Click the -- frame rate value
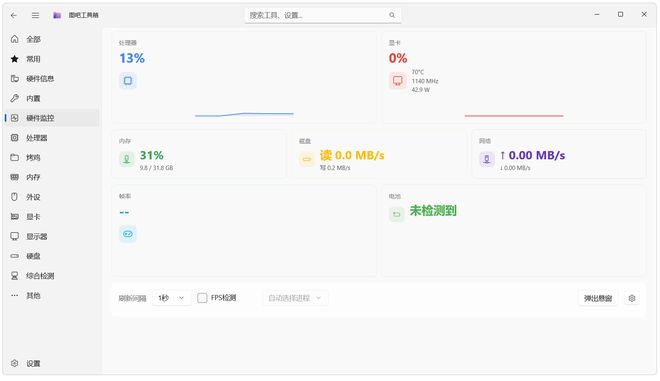Viewport: 660px width, 381px height. click(124, 212)
